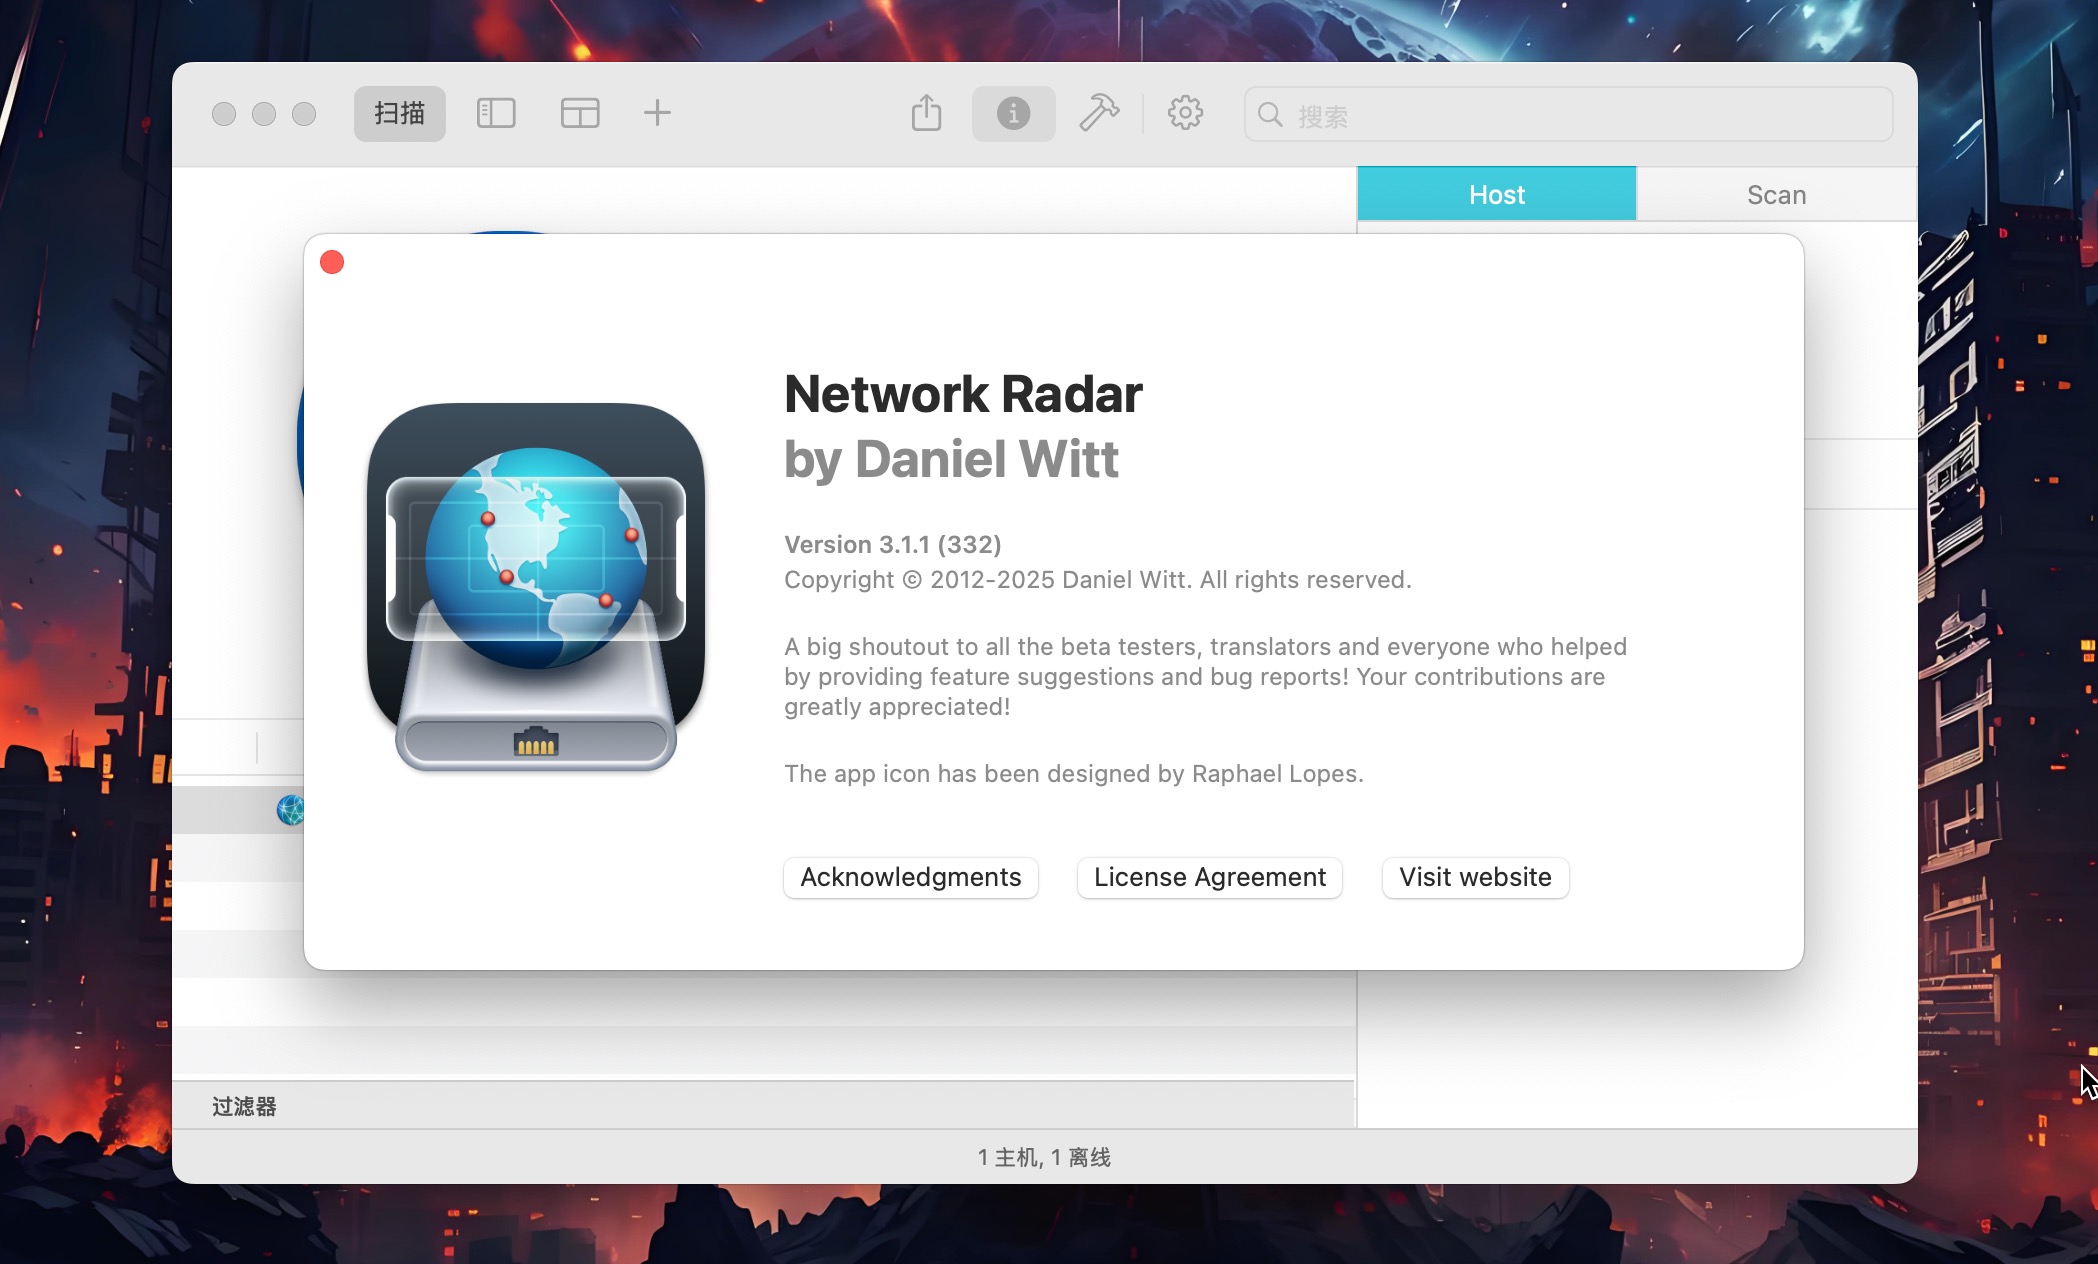Switch to the Host tab
The image size is (2098, 1264).
click(1497, 194)
